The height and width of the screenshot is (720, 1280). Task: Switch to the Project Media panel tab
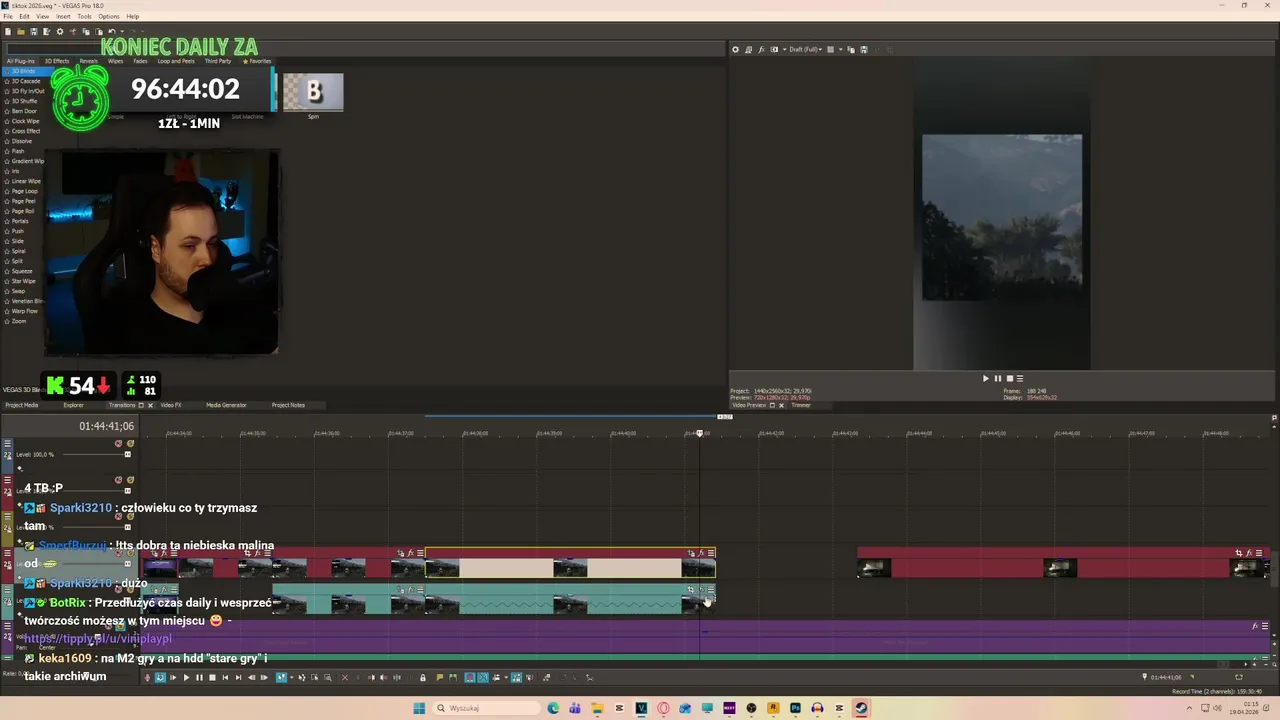pyautogui.click(x=22, y=405)
